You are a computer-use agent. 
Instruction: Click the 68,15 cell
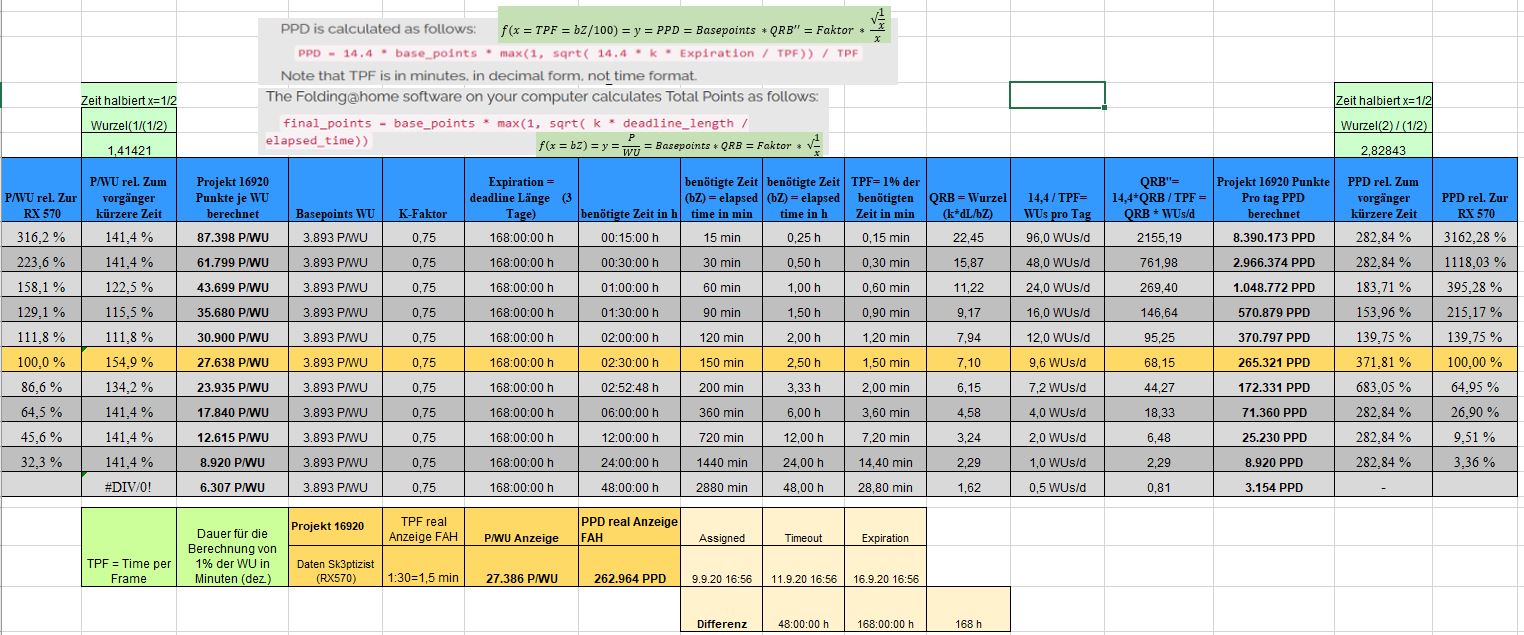pos(1160,362)
